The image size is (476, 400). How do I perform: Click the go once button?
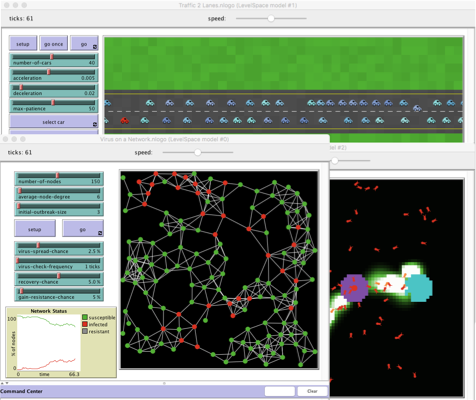tap(53, 43)
